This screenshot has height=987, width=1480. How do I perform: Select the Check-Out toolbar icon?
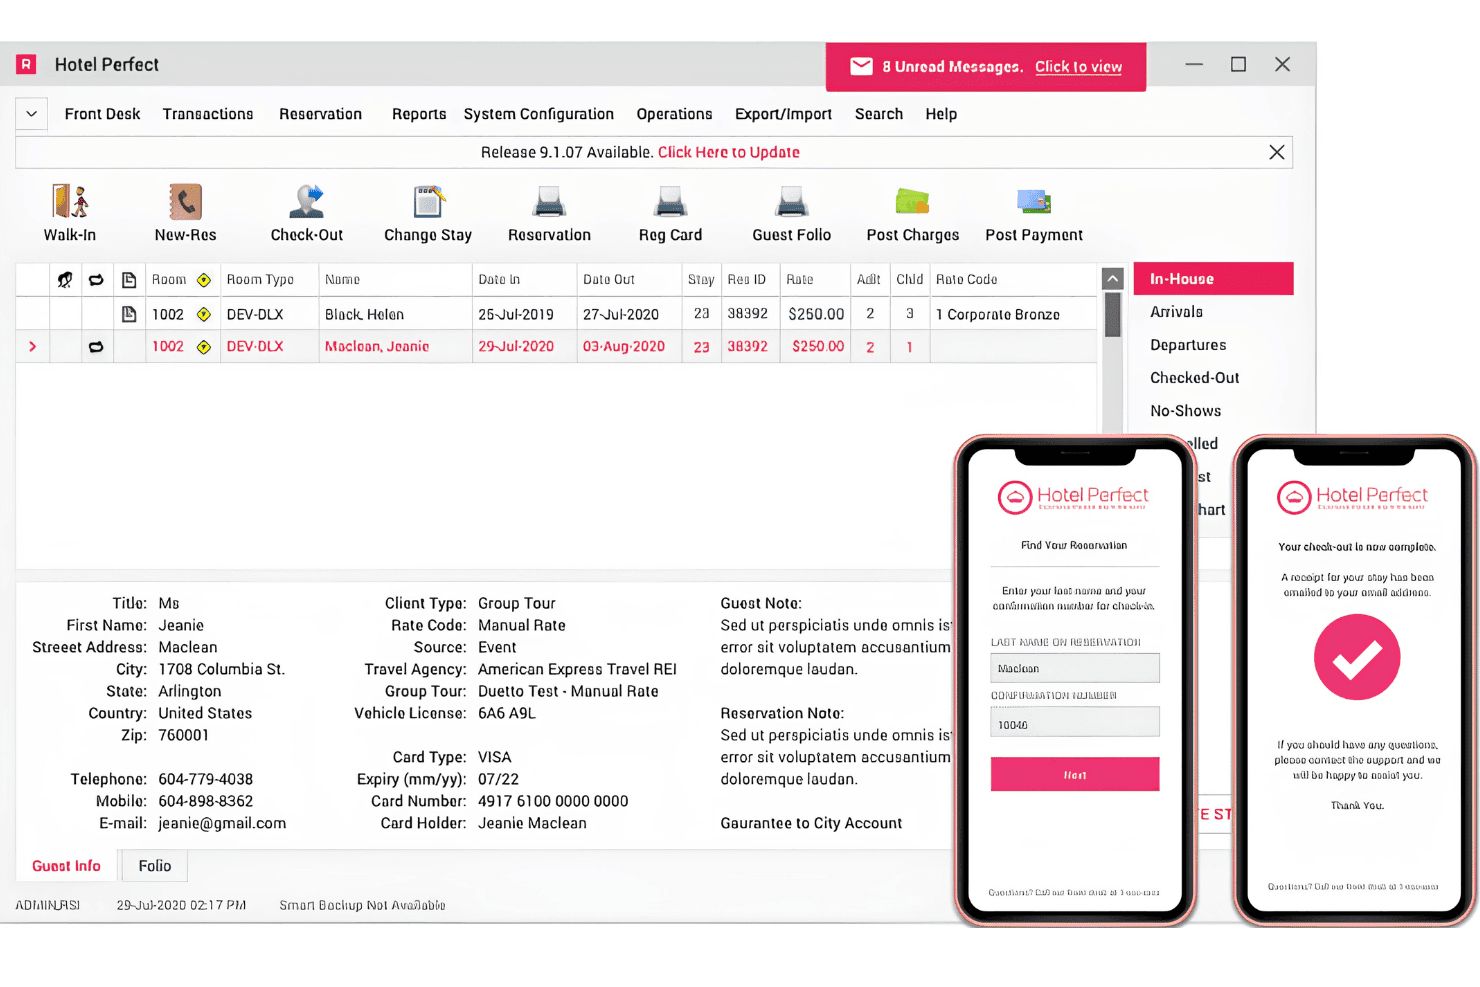click(307, 201)
